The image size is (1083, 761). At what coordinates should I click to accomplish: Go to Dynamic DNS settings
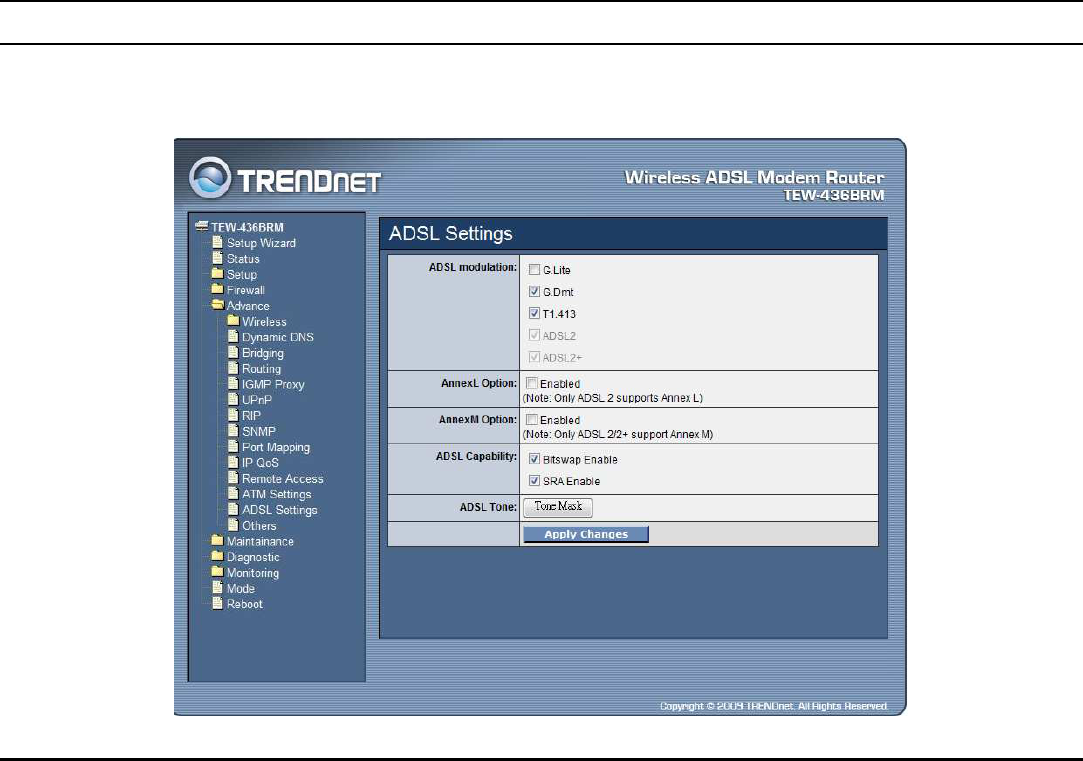(278, 337)
